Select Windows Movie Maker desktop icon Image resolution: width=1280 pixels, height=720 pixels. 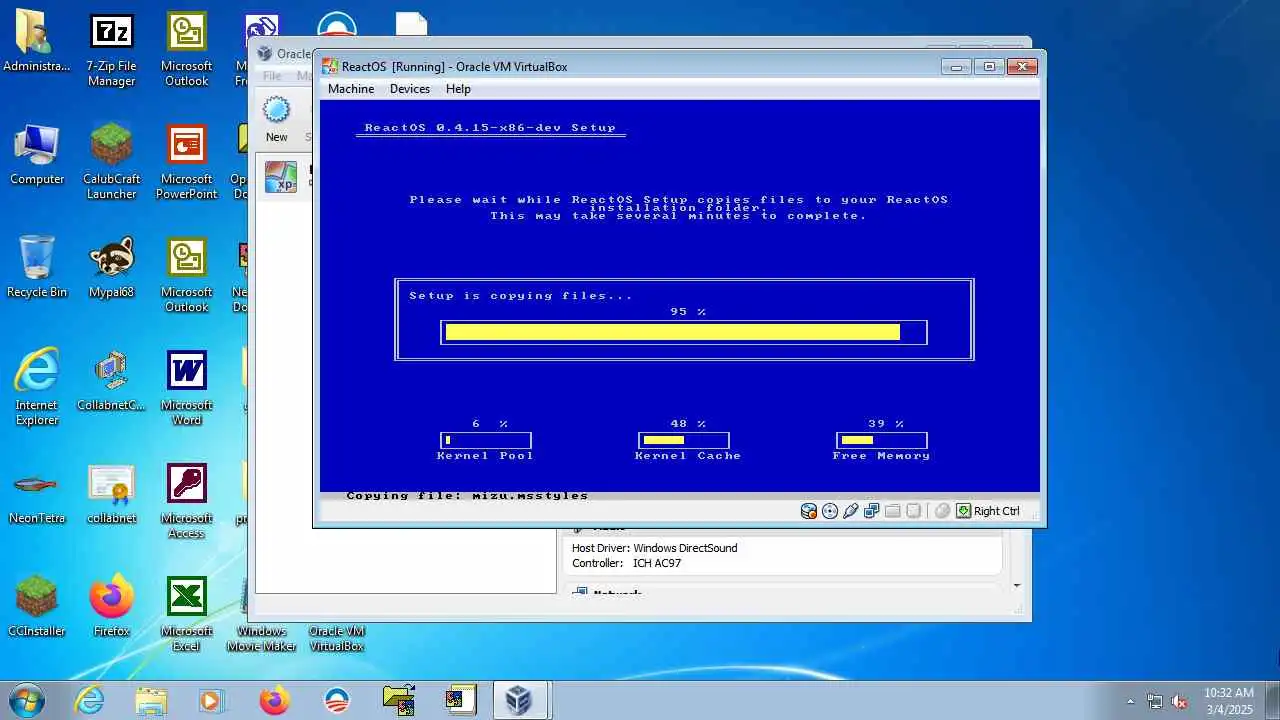(261, 638)
